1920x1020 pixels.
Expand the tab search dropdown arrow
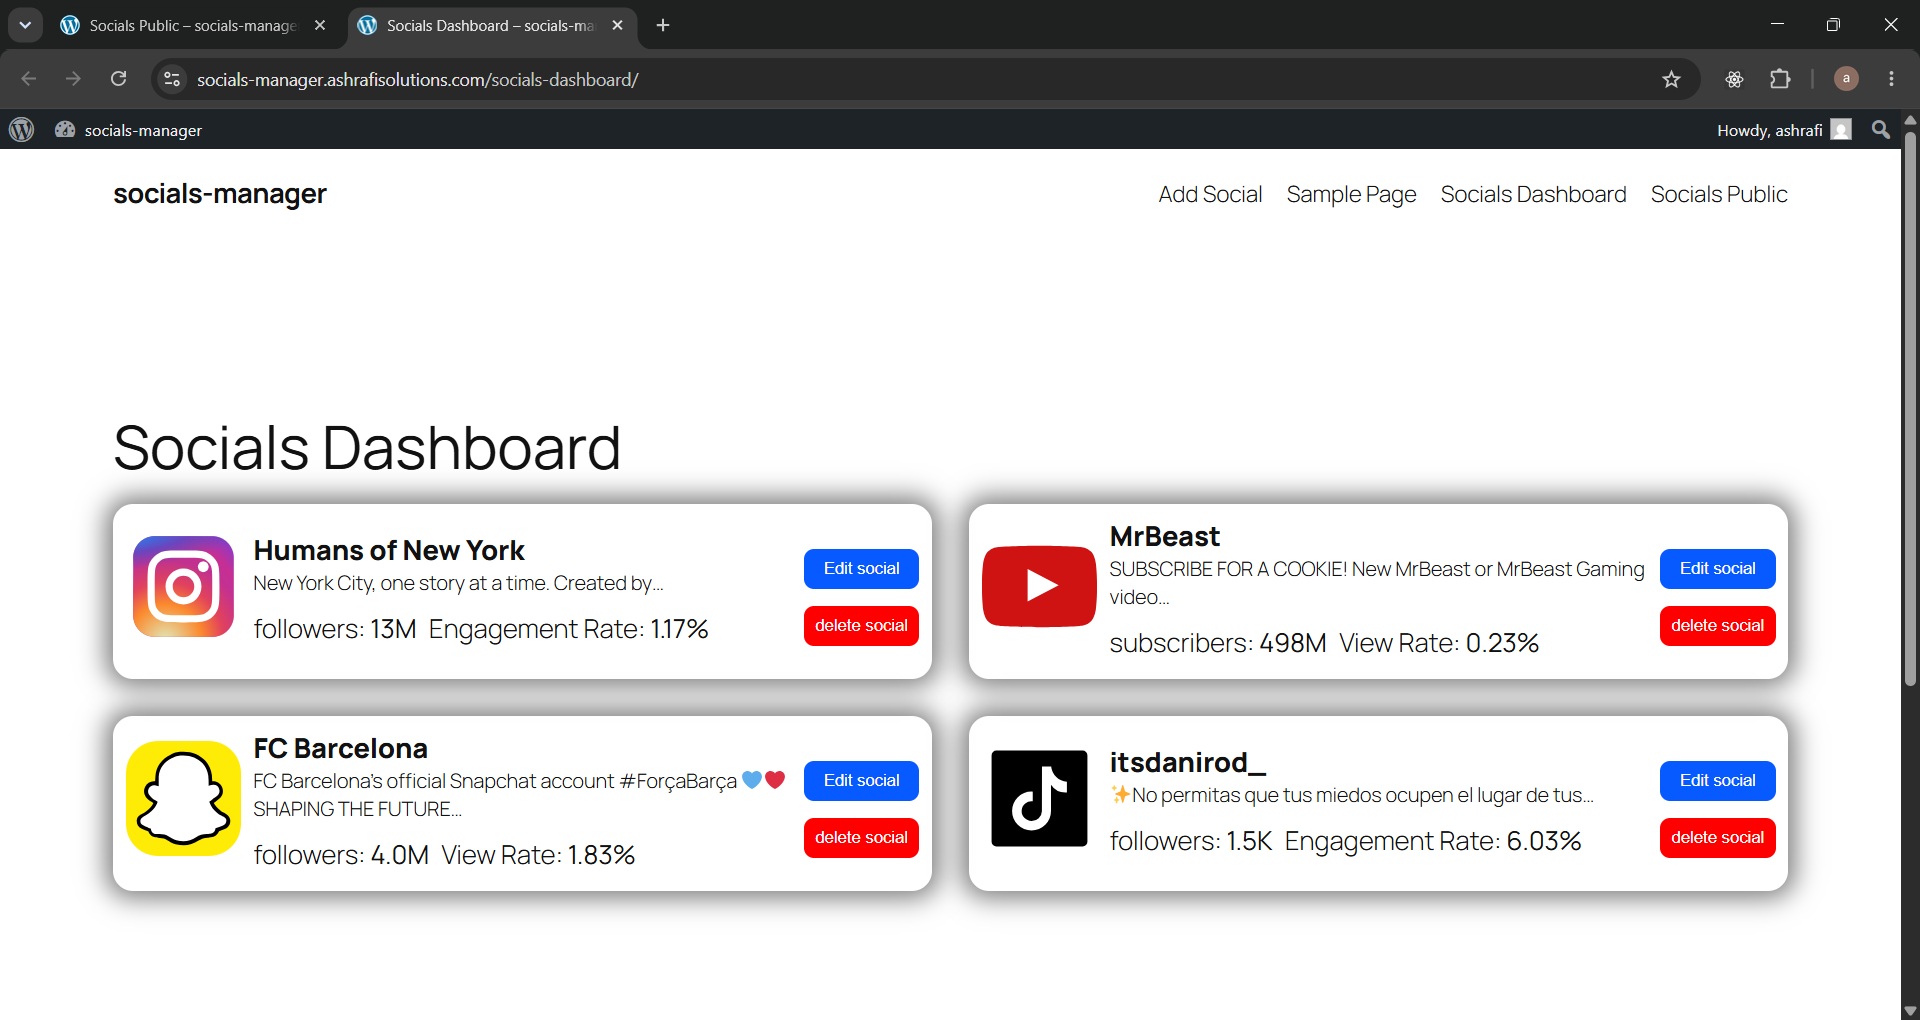click(25, 25)
